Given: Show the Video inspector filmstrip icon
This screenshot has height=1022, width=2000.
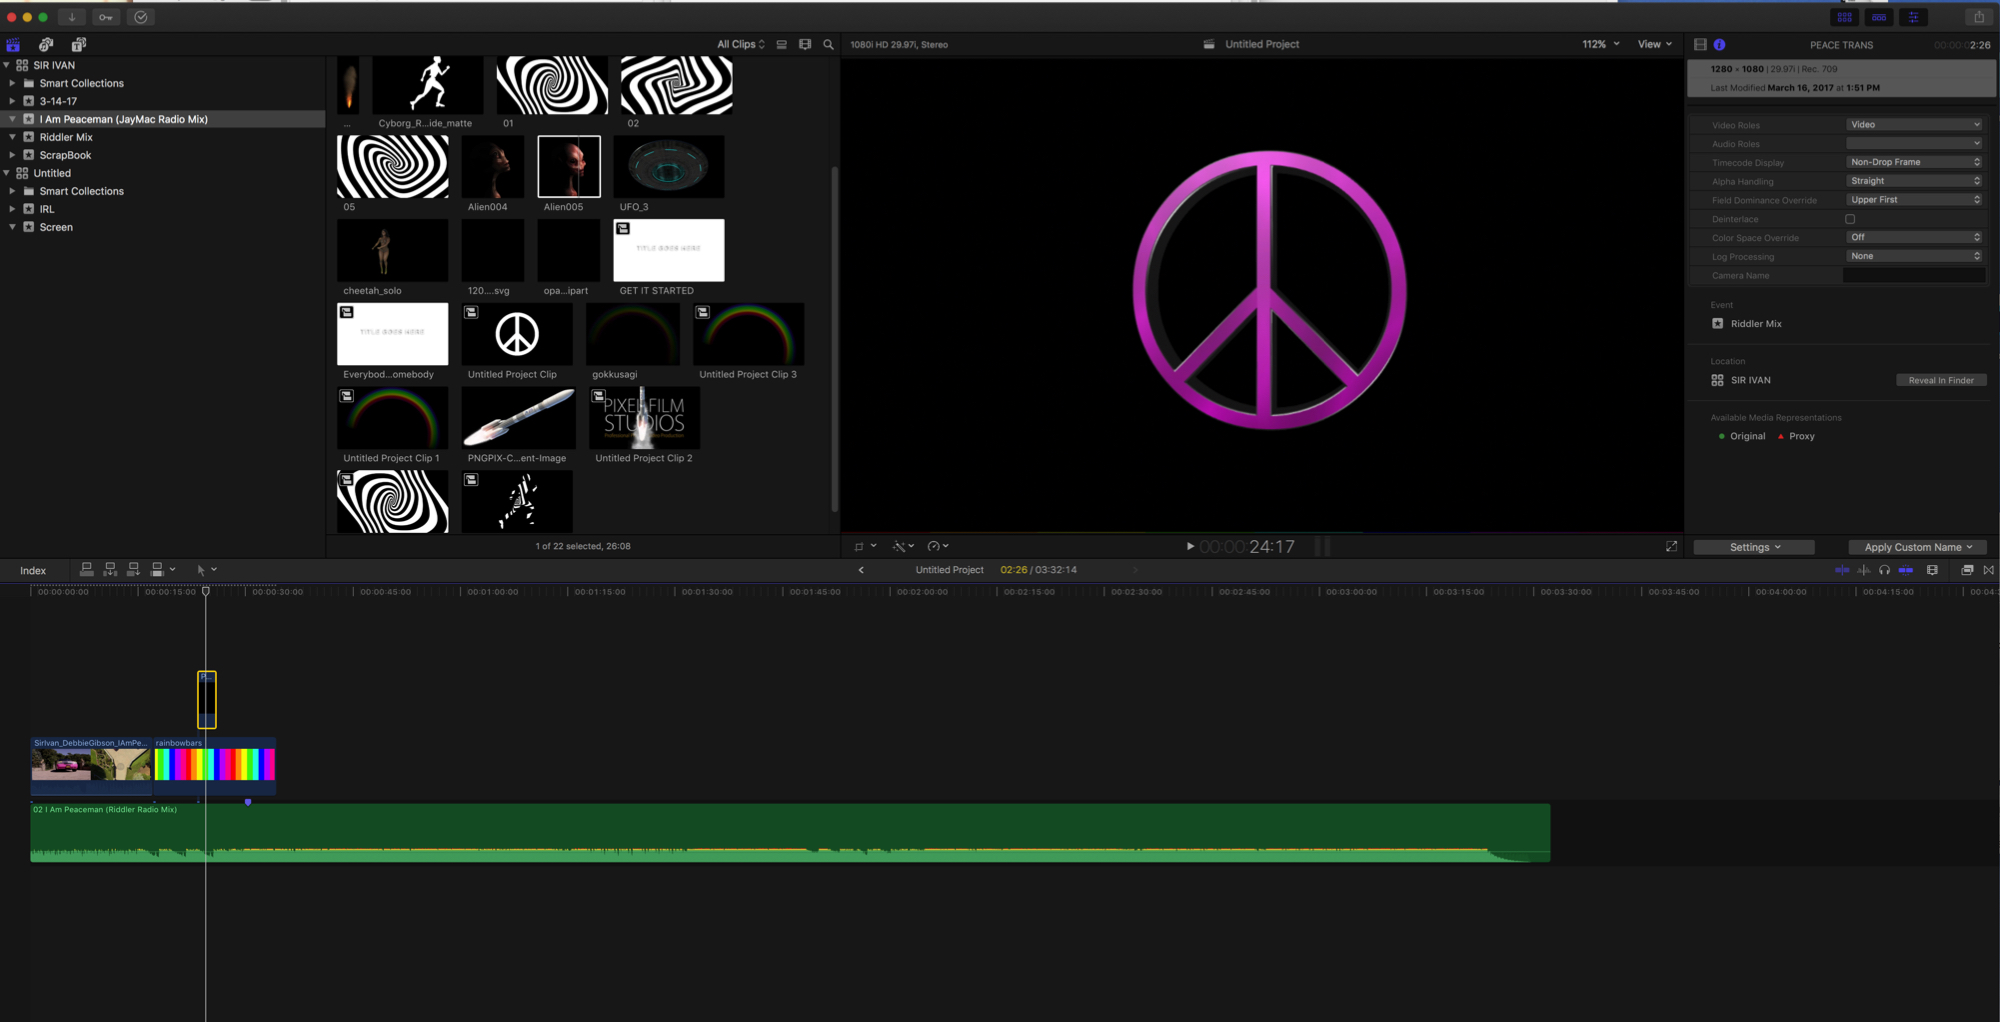Looking at the screenshot, I should (1700, 45).
